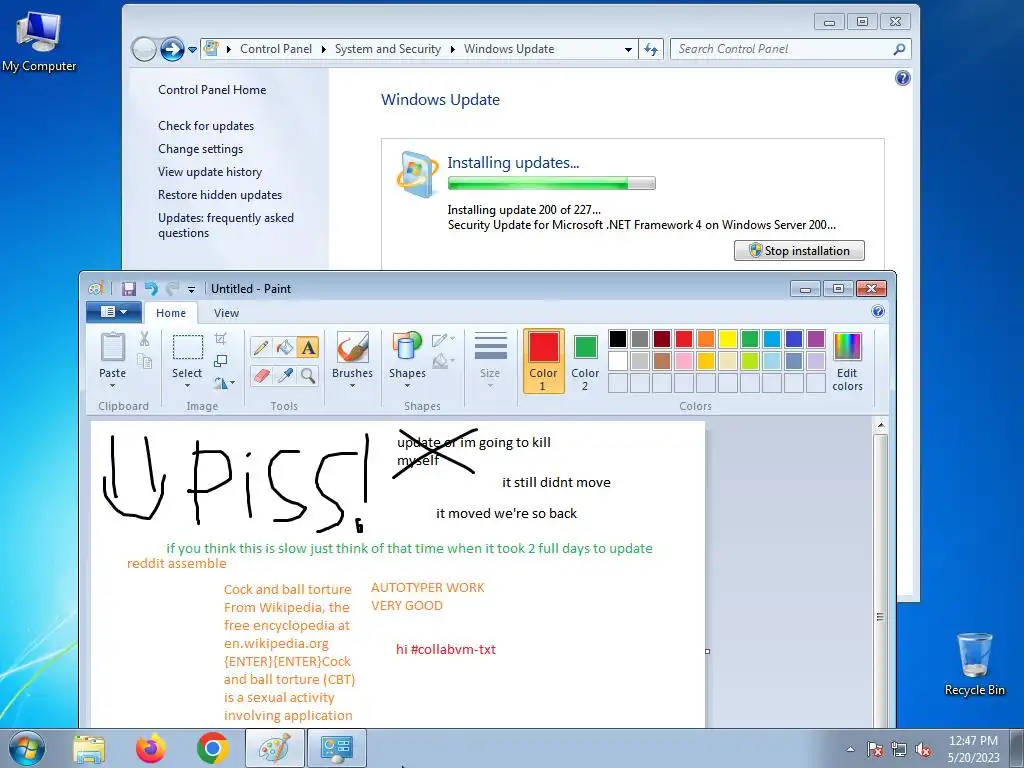Select the Magnifier tool in Paint

pyautogui.click(x=308, y=376)
